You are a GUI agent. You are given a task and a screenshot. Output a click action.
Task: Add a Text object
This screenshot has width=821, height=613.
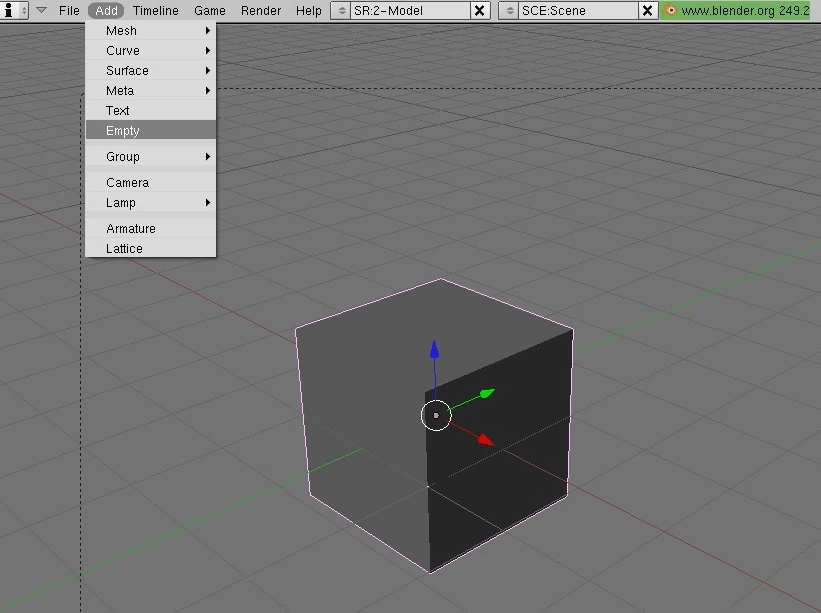[x=151, y=110]
